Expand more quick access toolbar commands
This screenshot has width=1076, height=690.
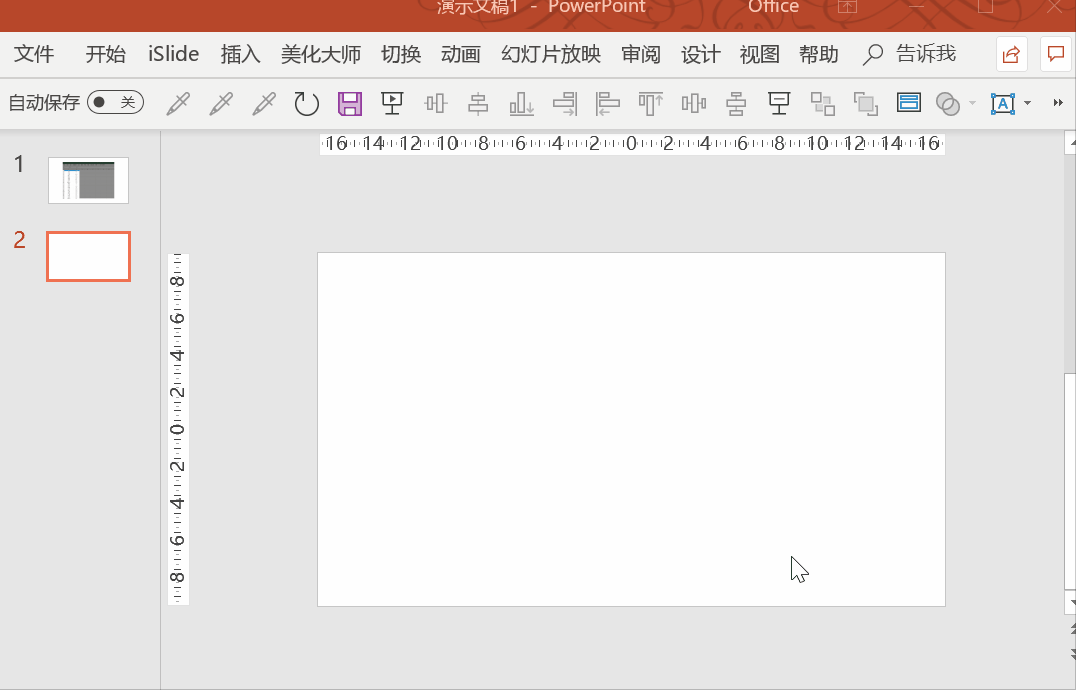[x=1058, y=103]
